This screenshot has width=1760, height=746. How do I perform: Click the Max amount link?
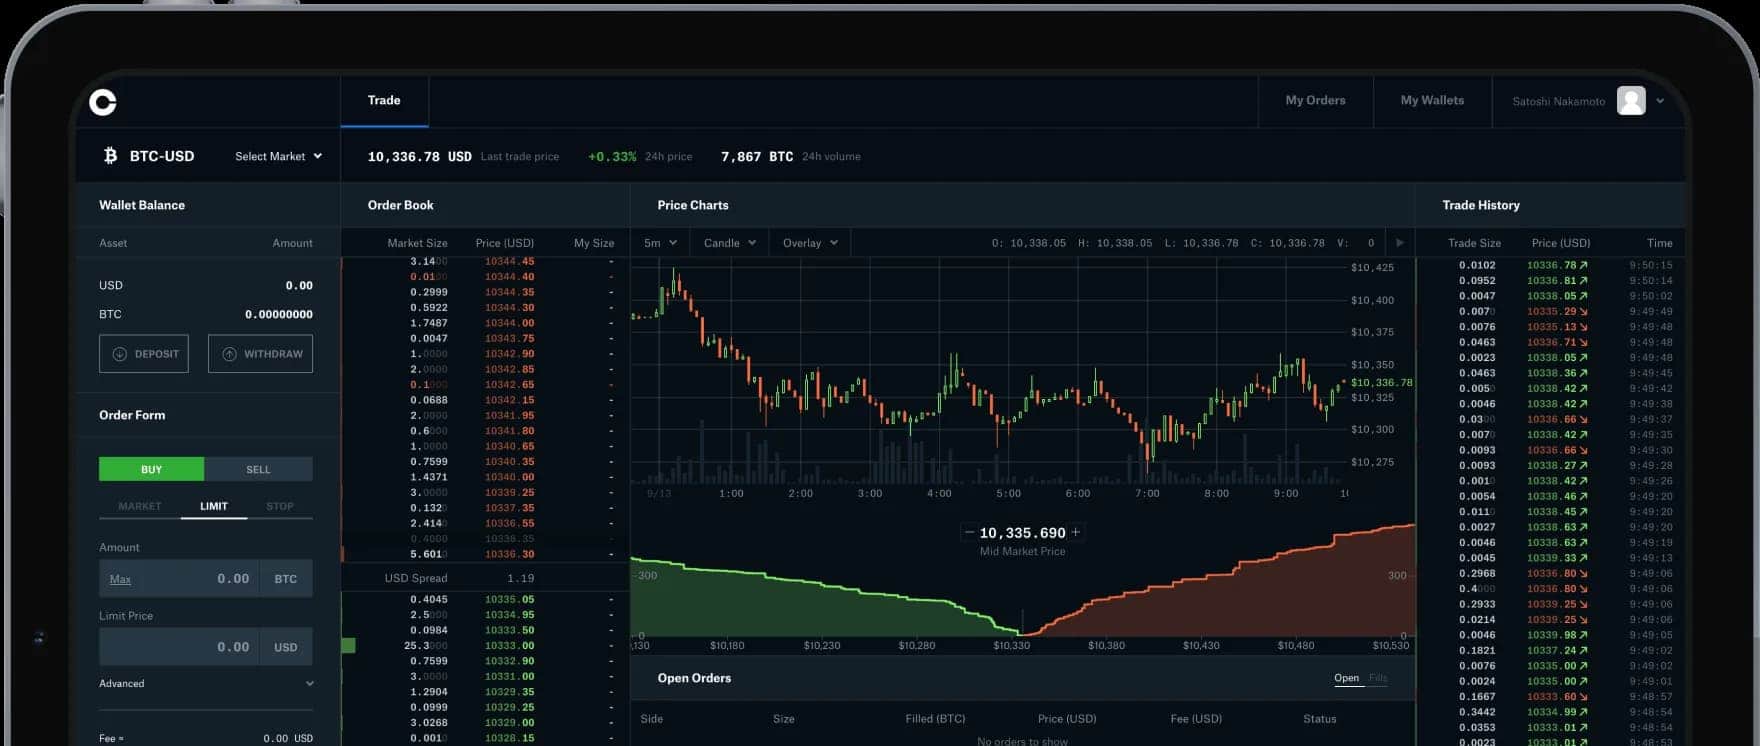(x=120, y=579)
